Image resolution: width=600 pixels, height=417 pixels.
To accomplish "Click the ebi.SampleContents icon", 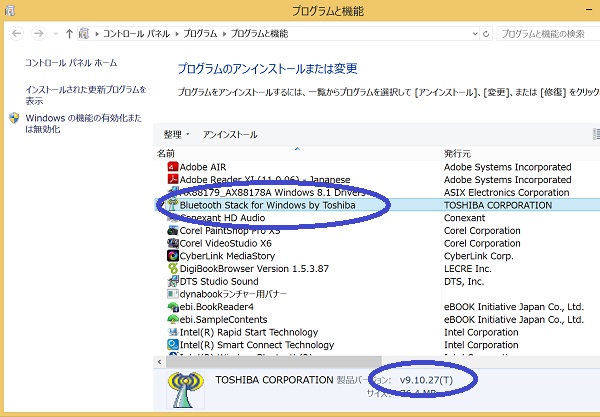I will pyautogui.click(x=173, y=319).
